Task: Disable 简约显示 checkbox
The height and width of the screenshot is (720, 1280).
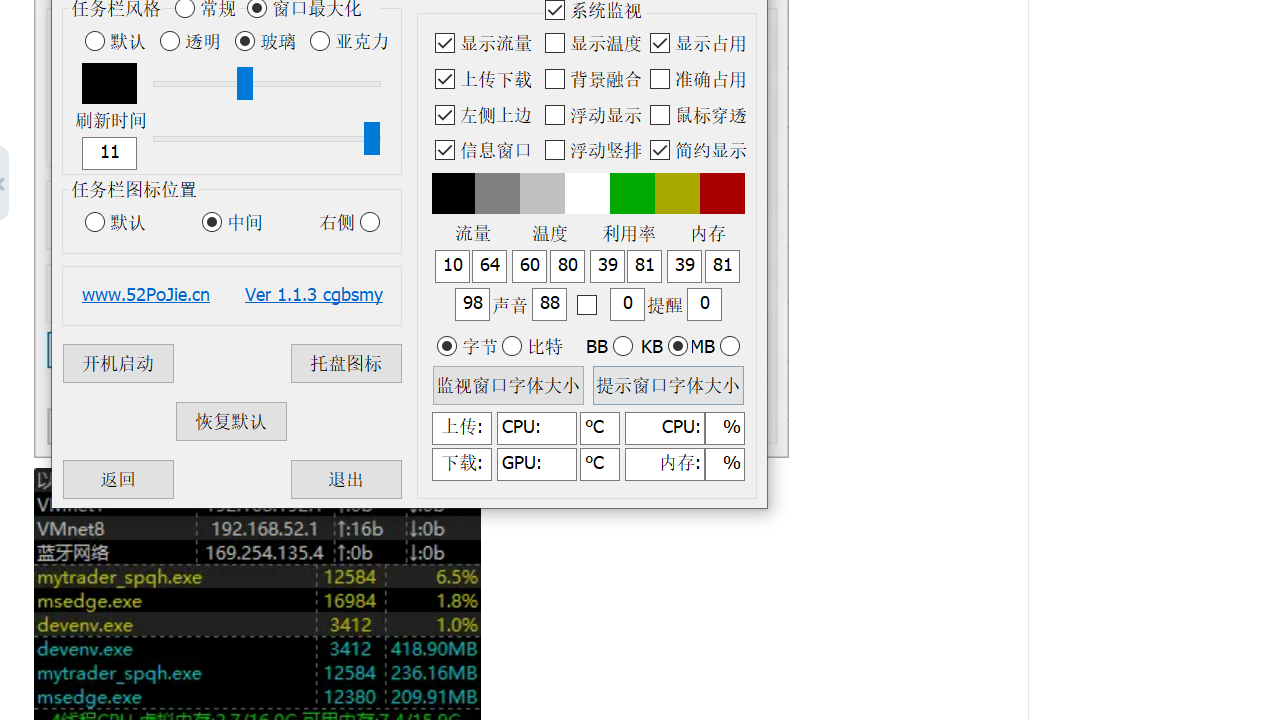Action: click(660, 150)
